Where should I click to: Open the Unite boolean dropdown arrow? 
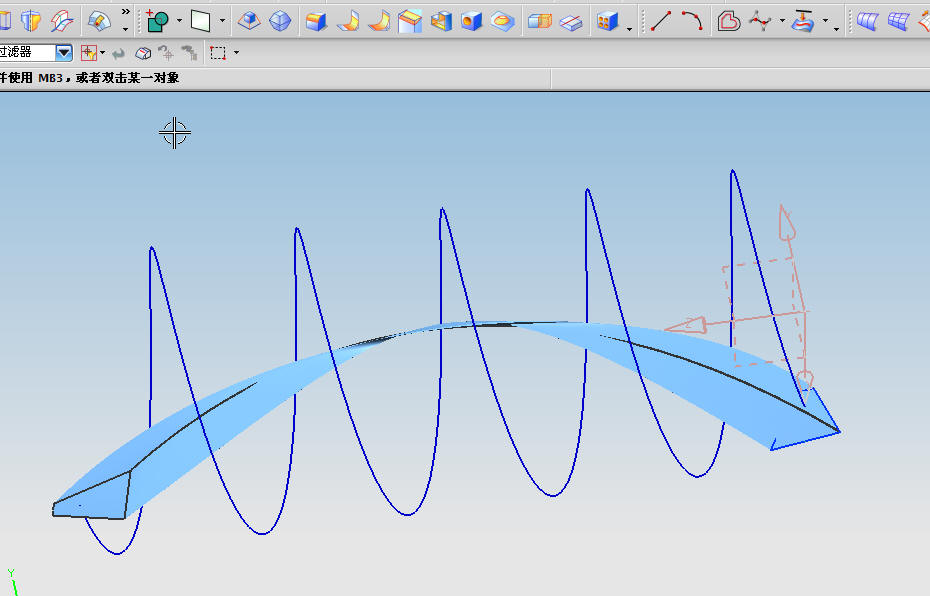point(179,21)
